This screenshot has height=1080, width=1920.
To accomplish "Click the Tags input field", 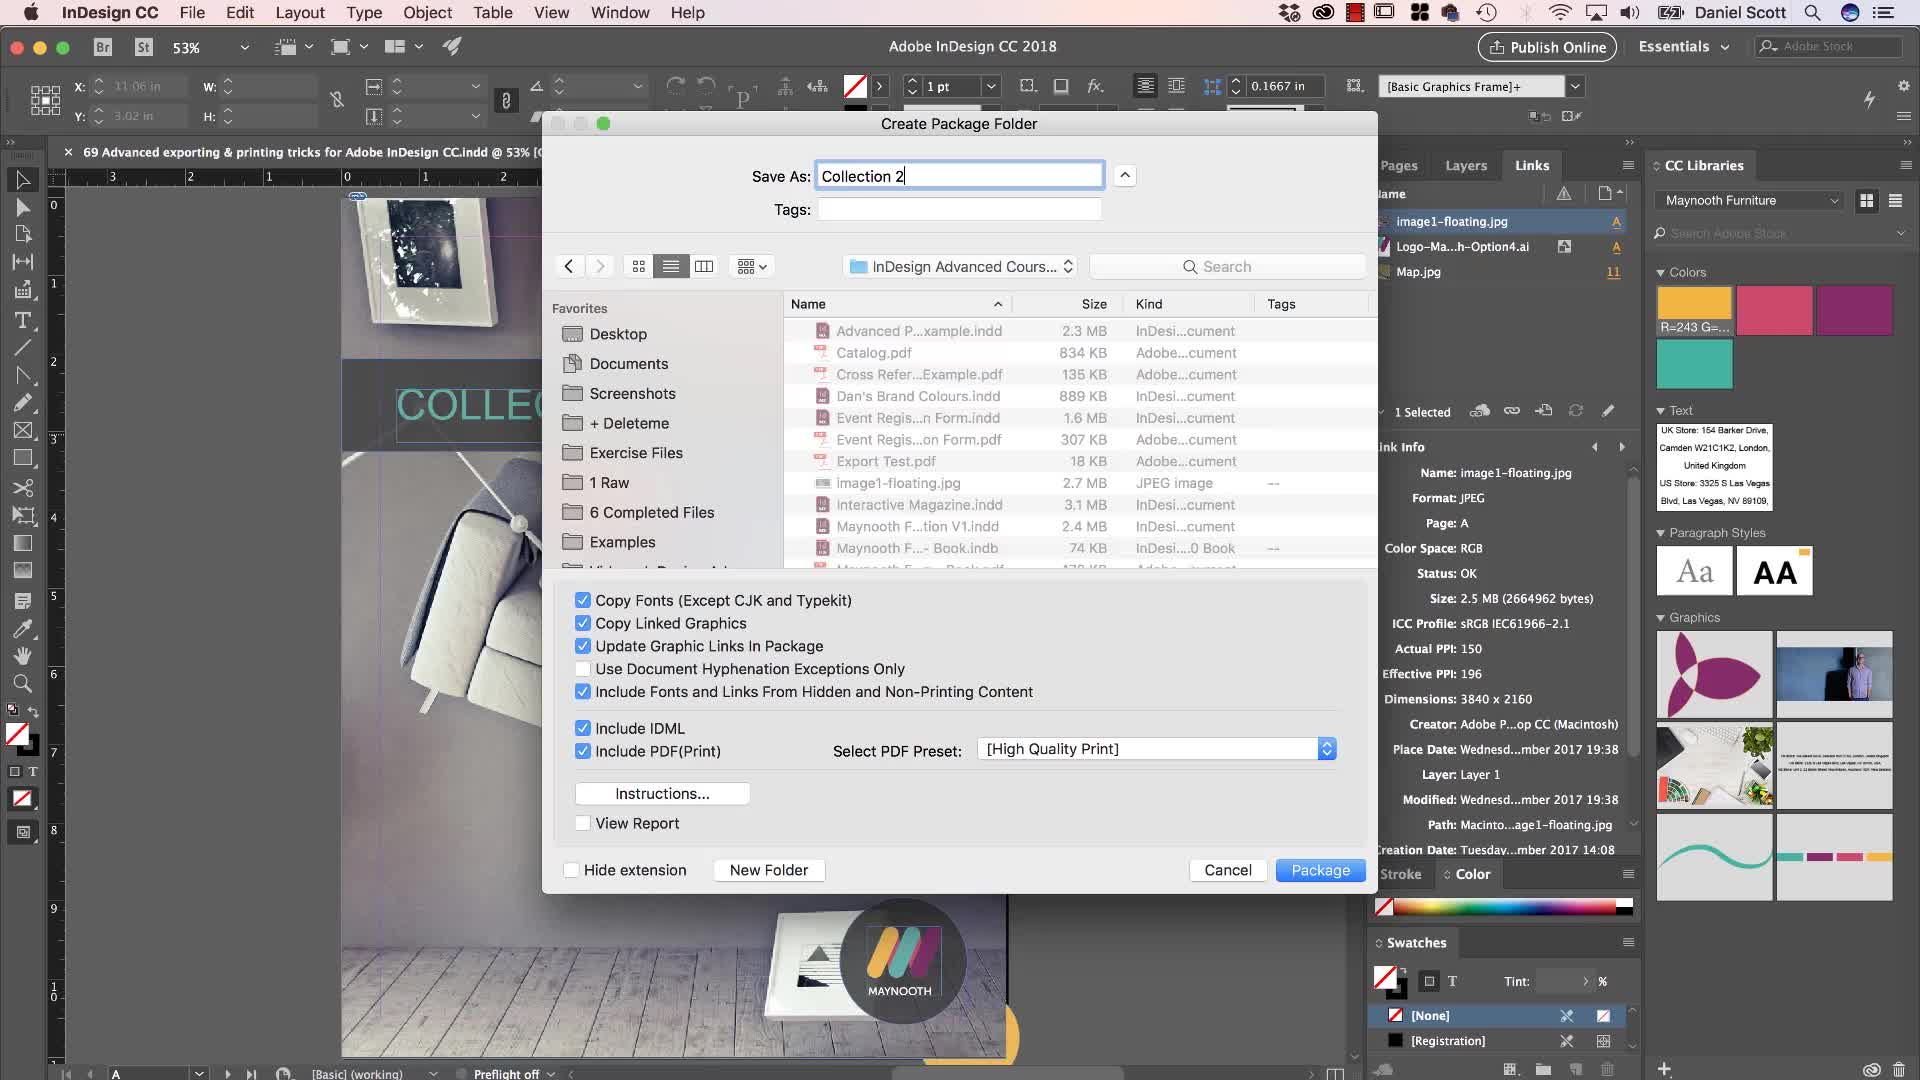I will click(x=959, y=209).
